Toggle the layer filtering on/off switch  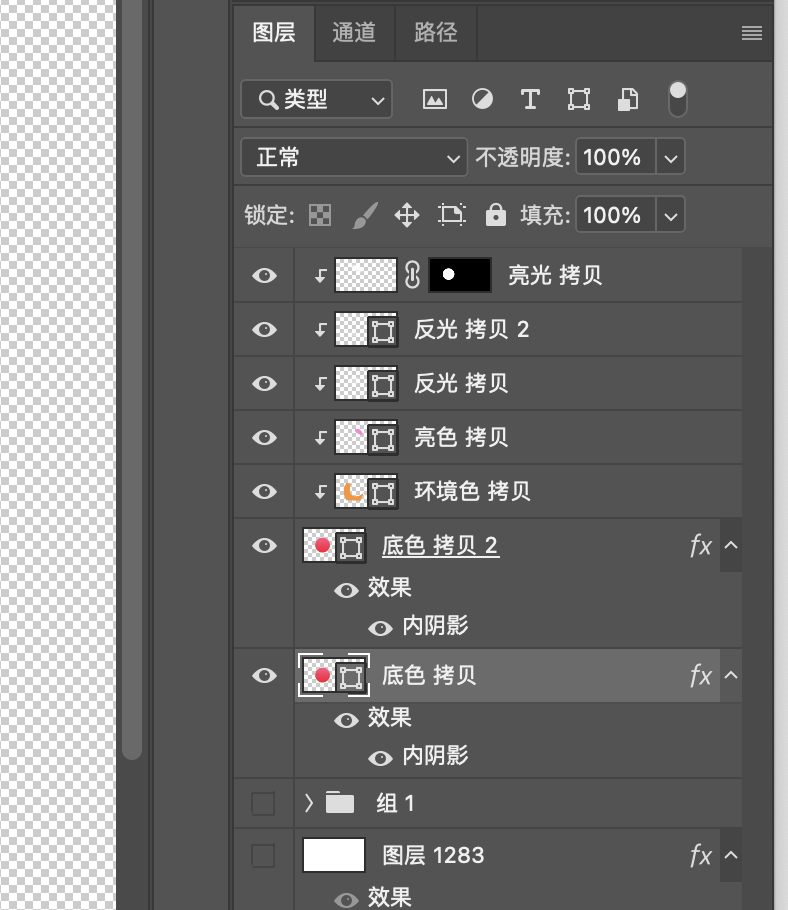pyautogui.click(x=678, y=99)
